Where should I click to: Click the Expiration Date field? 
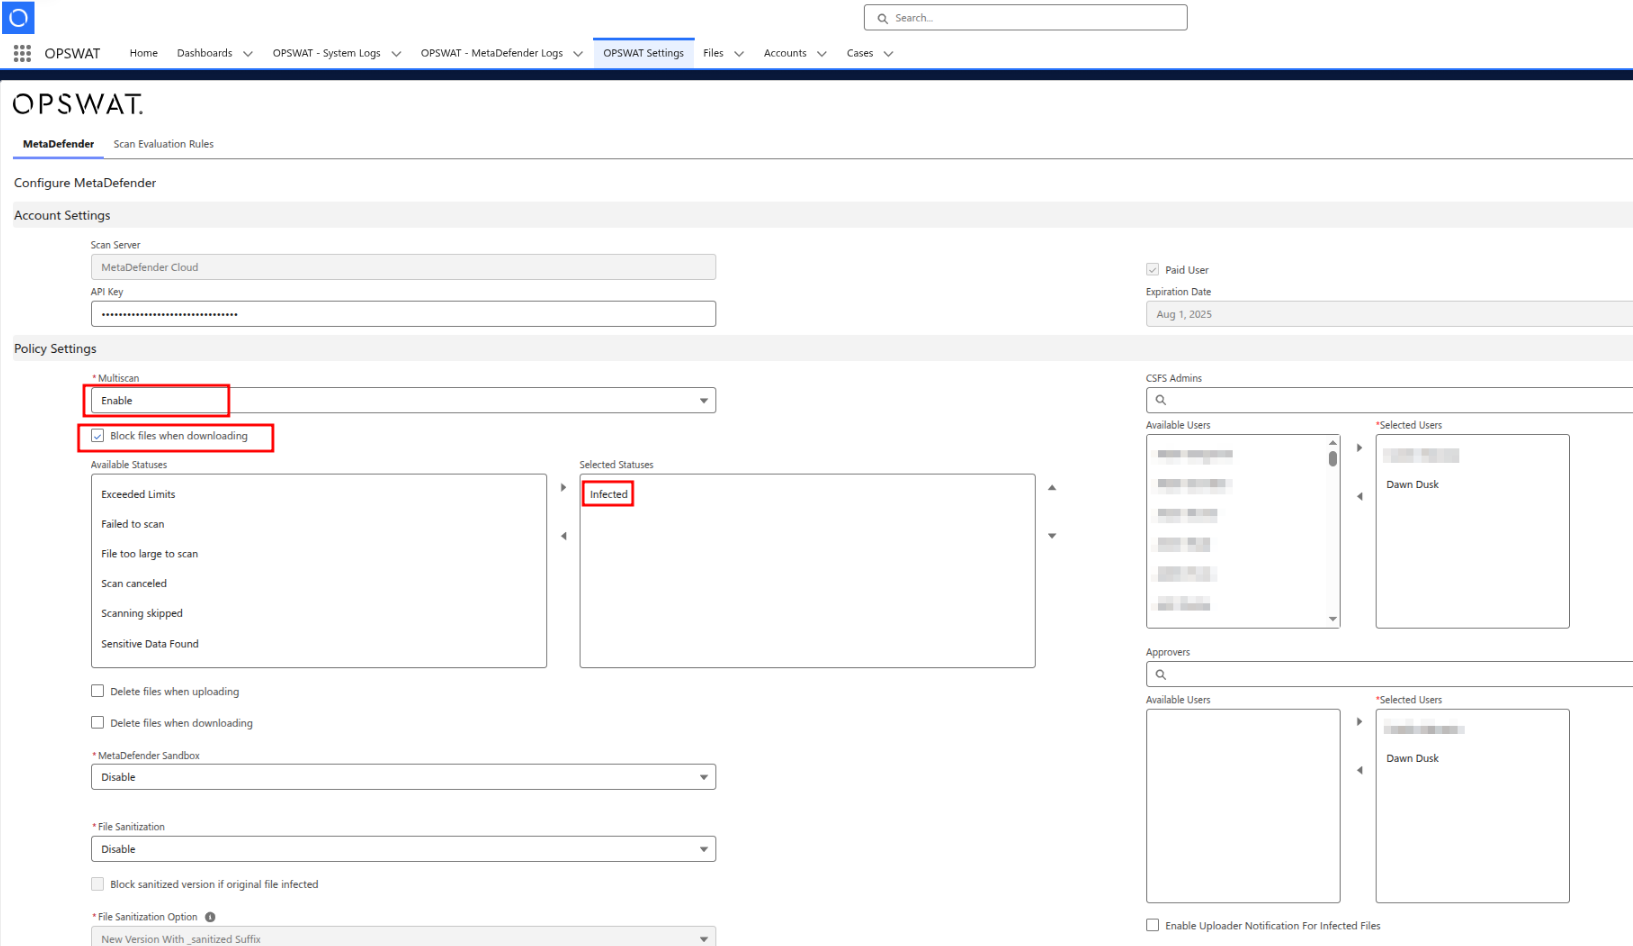(x=1390, y=314)
